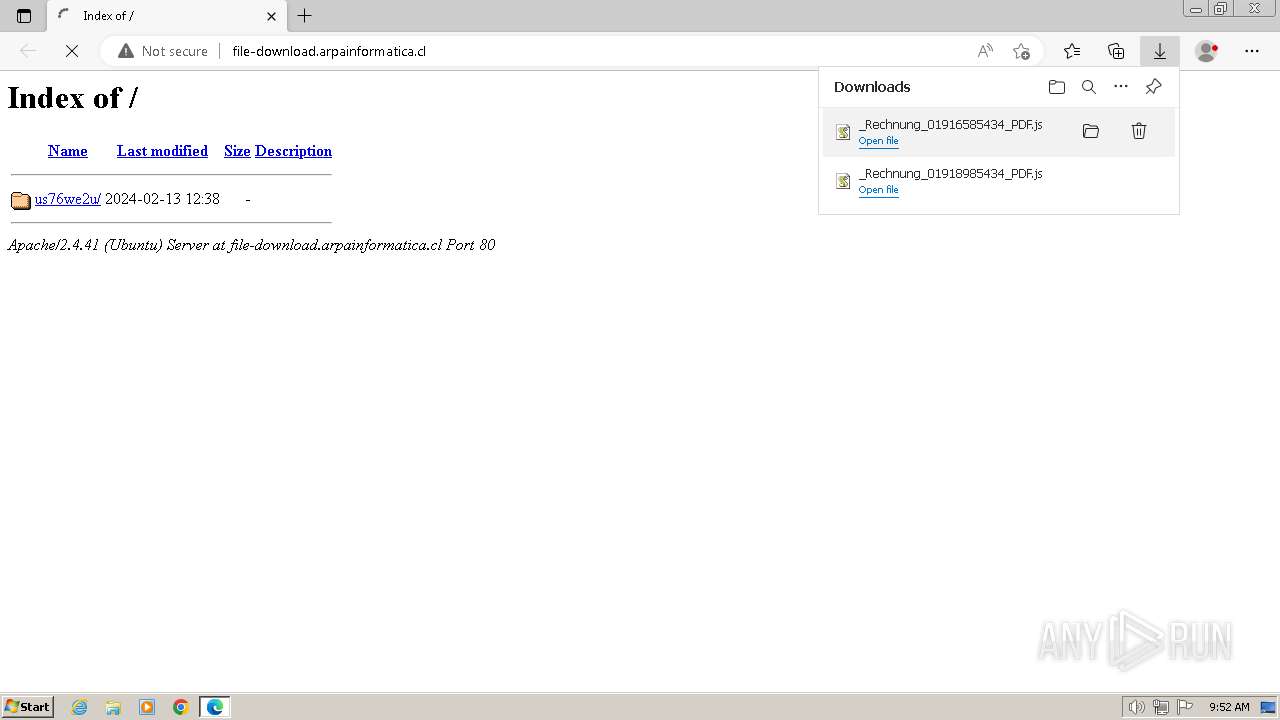Pin the Downloads panel

1153,87
